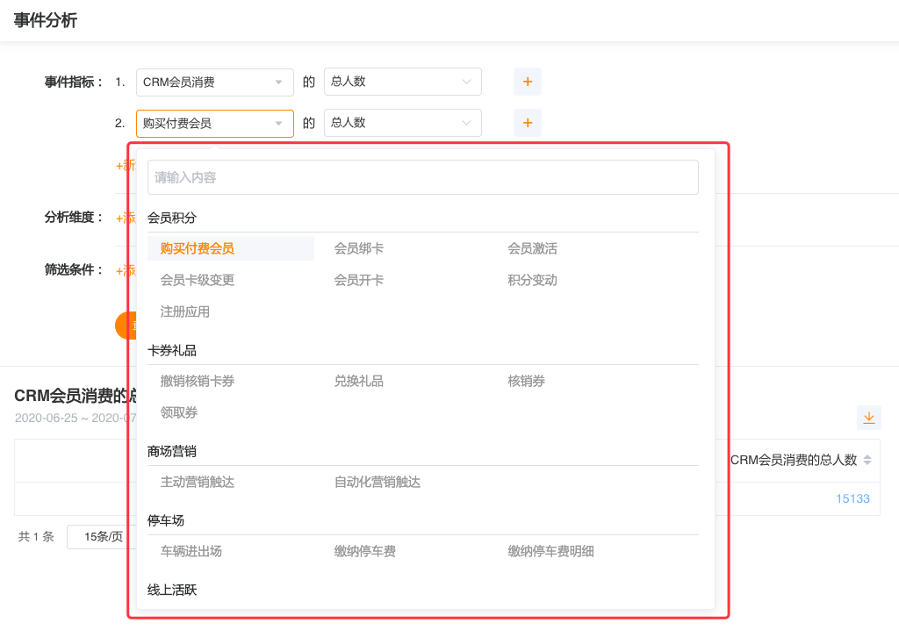Select 自动化营销触达 under 商场营销
Screen dimensions: 899x625
pyautogui.click(x=377, y=482)
